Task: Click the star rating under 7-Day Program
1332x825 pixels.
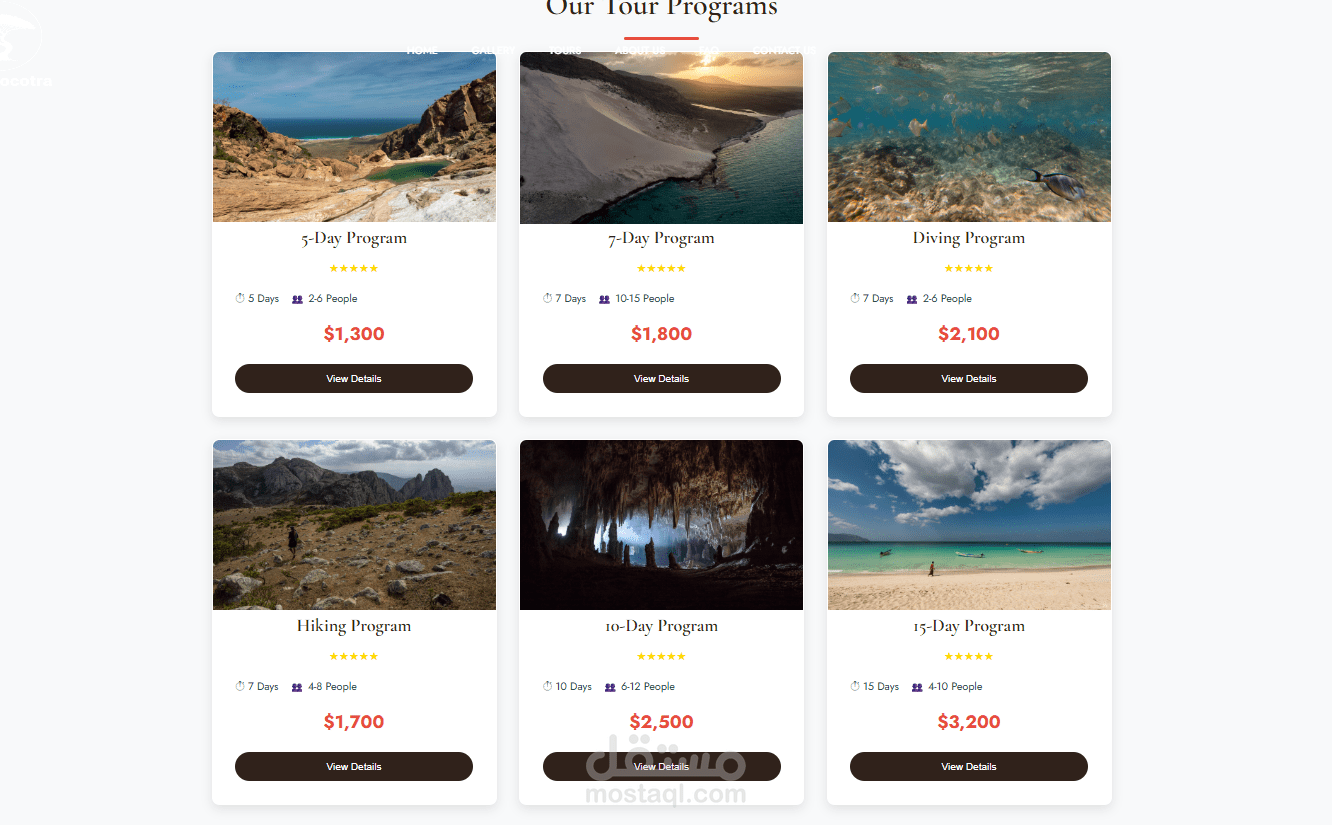Action: pos(661,268)
